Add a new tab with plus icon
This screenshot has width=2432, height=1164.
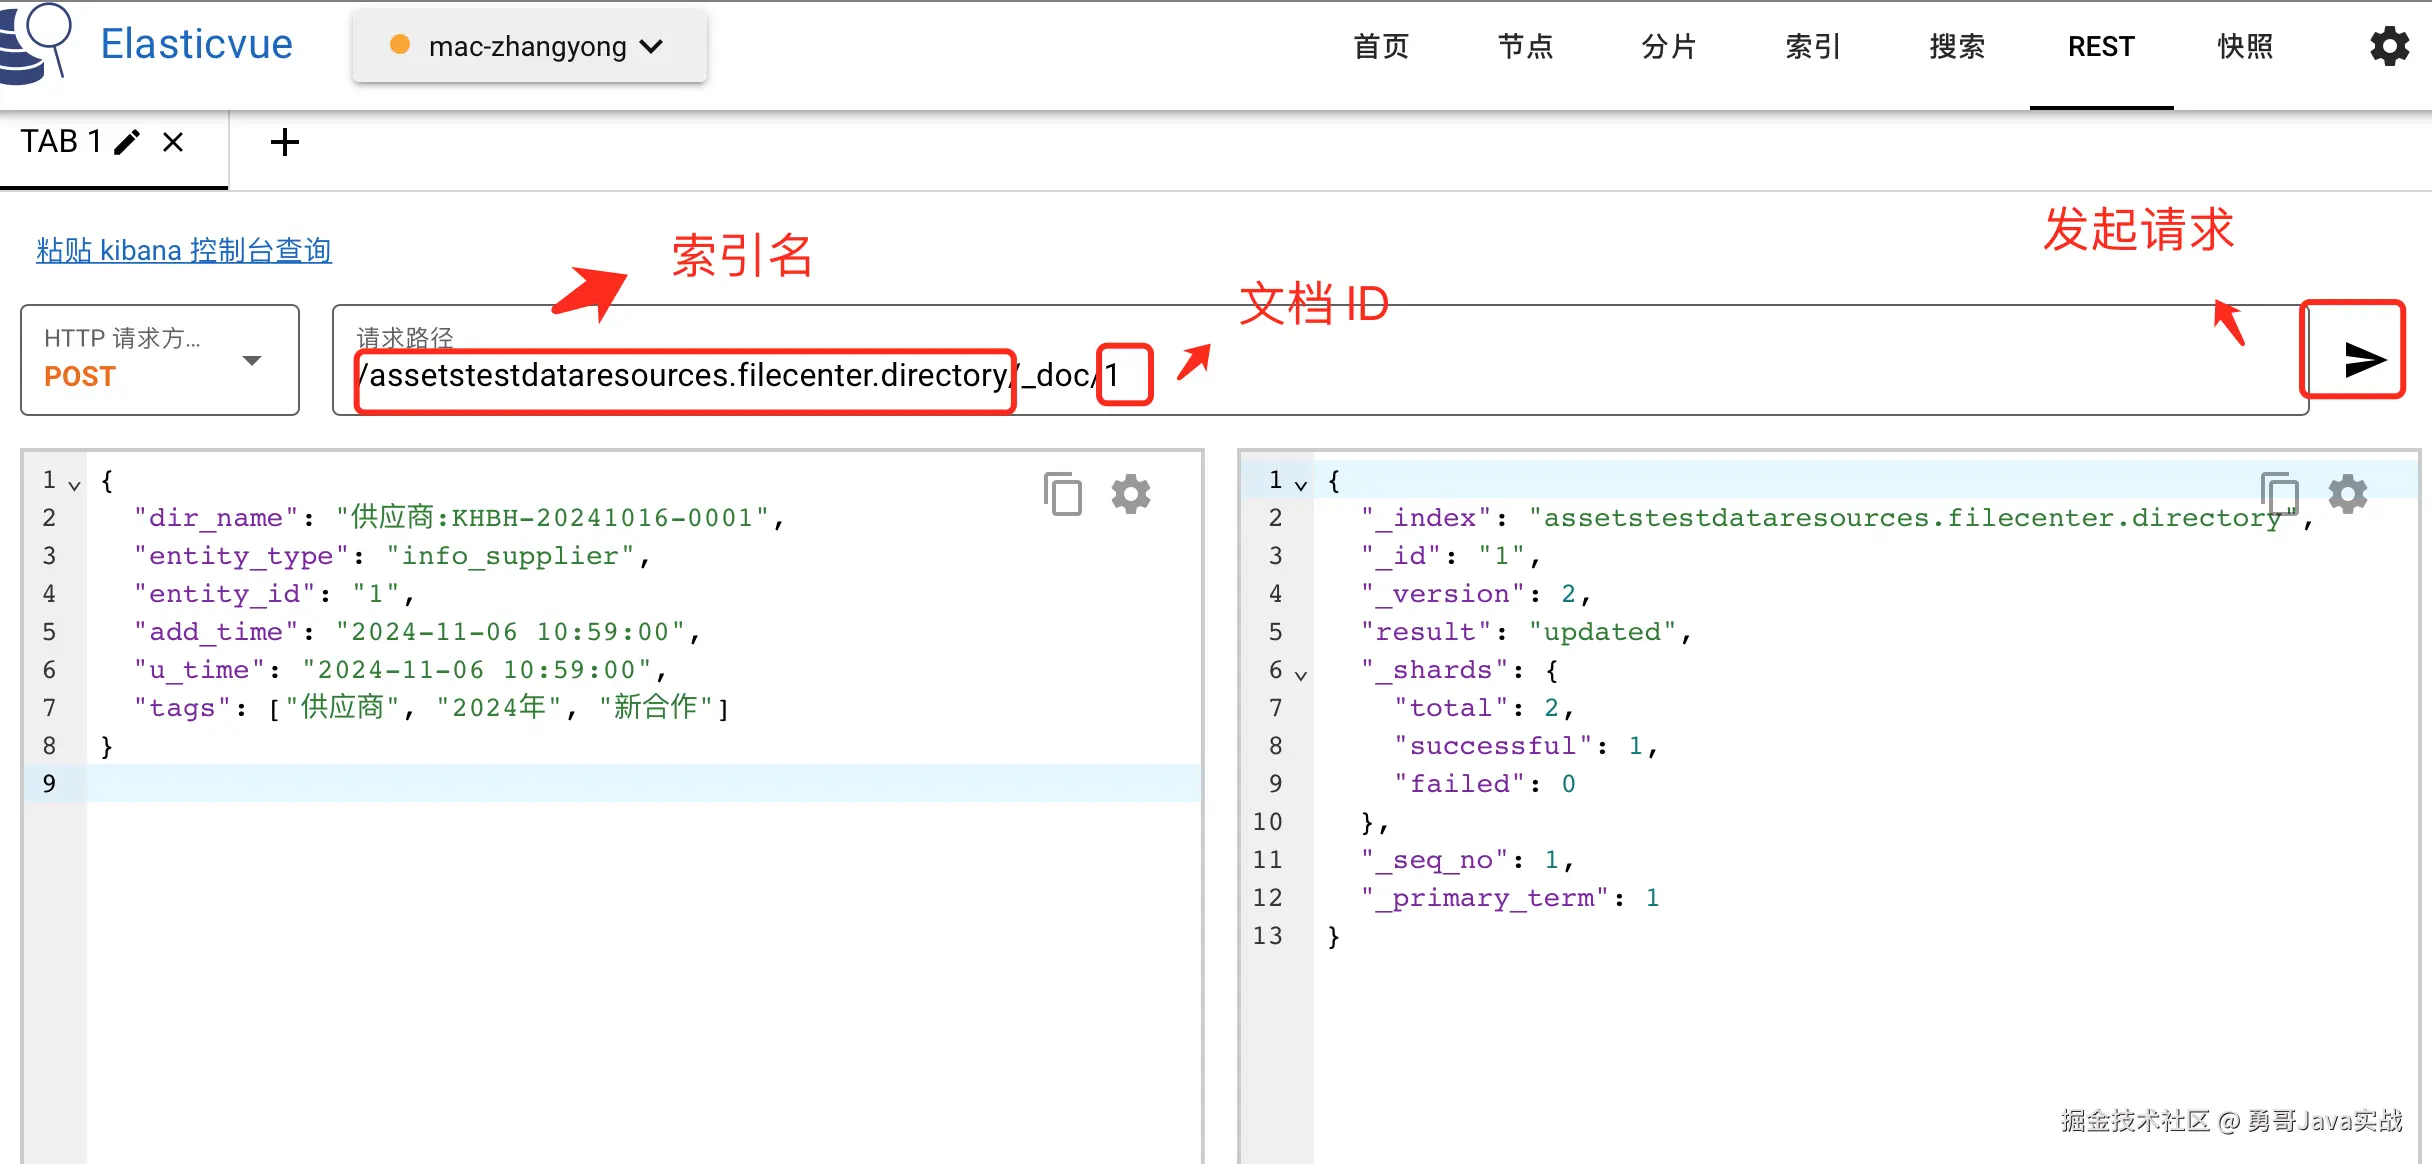[285, 142]
